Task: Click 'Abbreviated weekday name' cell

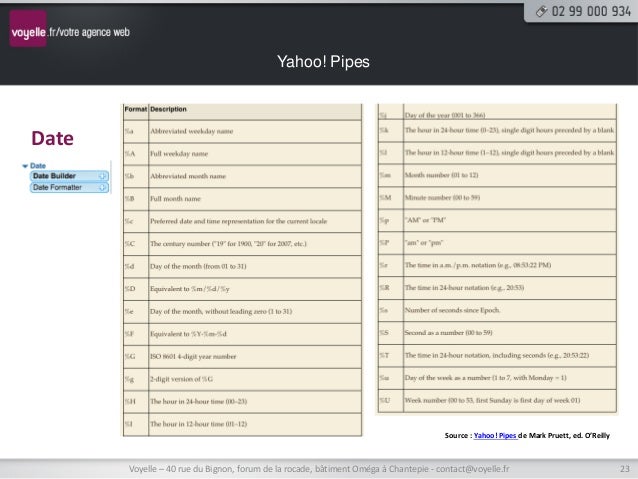Action: (x=255, y=131)
